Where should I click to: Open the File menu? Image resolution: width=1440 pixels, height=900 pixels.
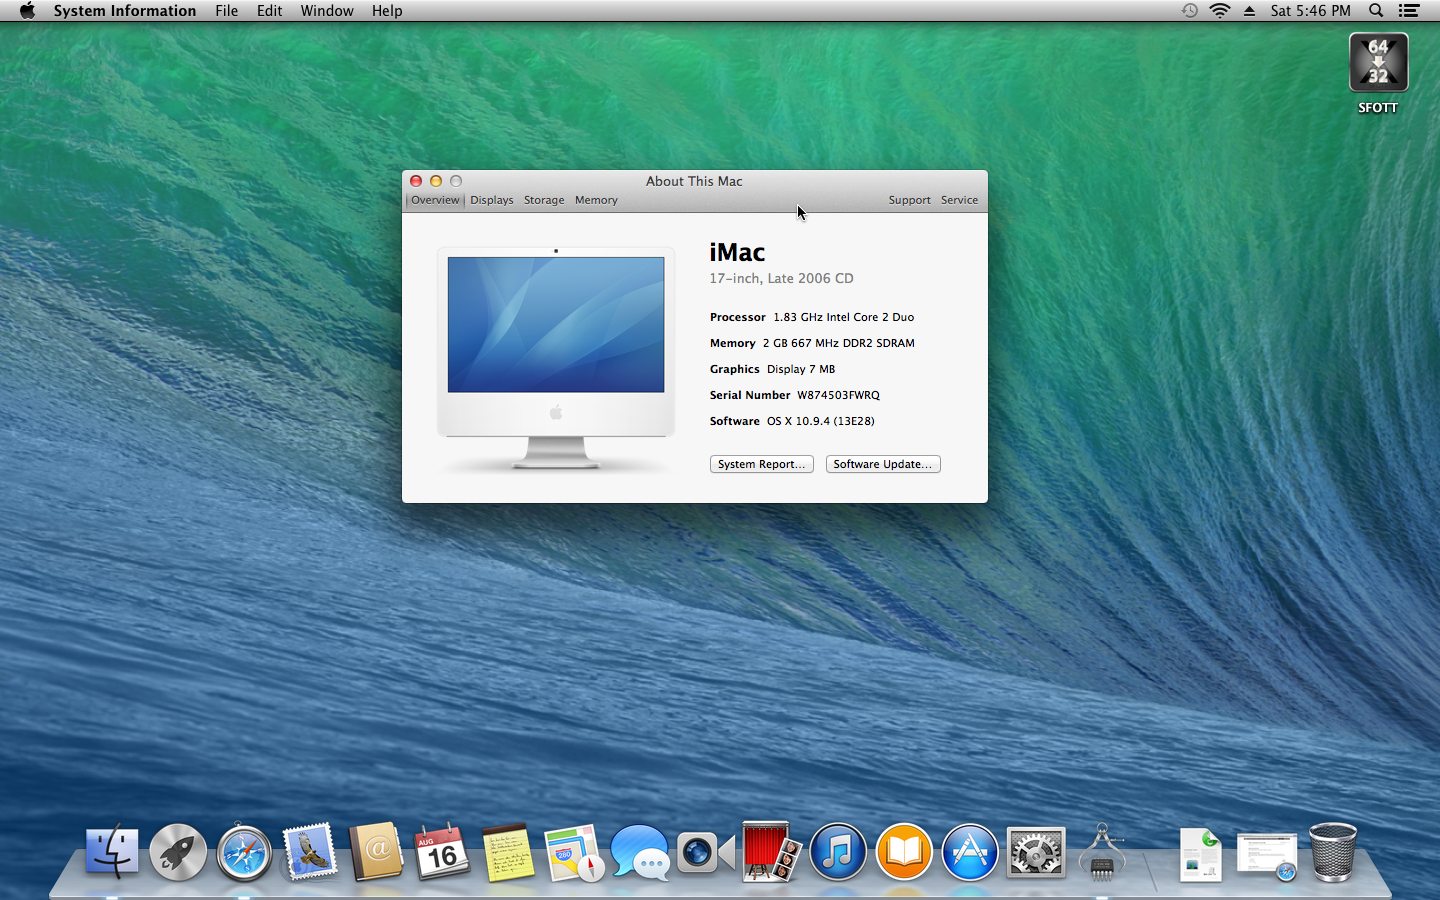(227, 11)
